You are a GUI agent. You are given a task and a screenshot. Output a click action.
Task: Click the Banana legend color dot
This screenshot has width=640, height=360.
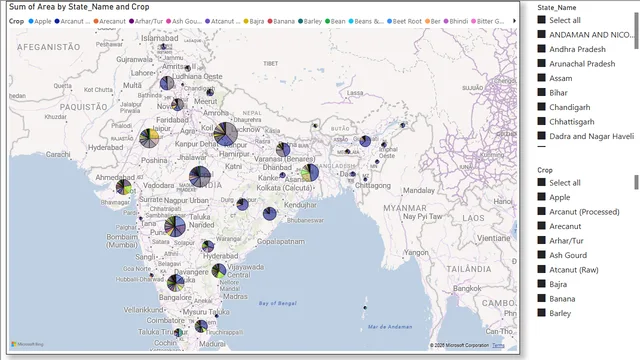[270, 21]
